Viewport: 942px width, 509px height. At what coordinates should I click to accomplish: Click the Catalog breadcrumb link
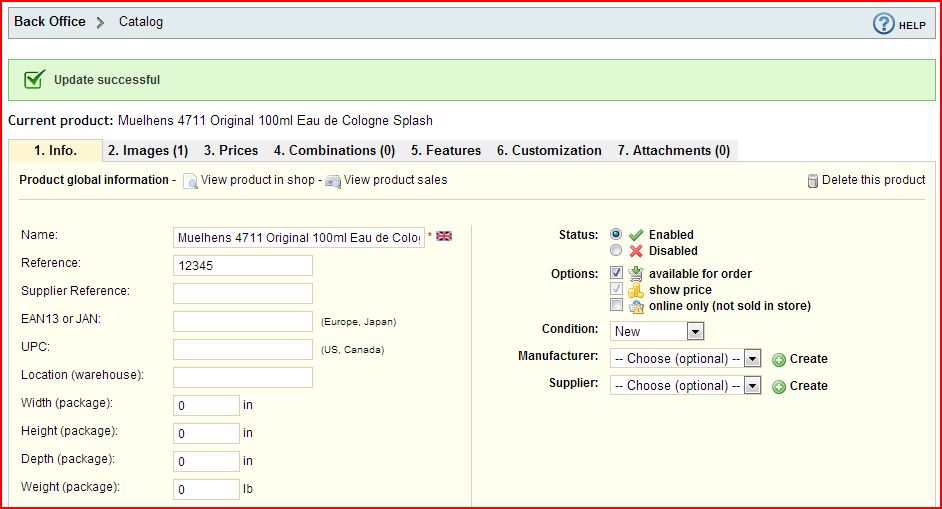coord(141,22)
